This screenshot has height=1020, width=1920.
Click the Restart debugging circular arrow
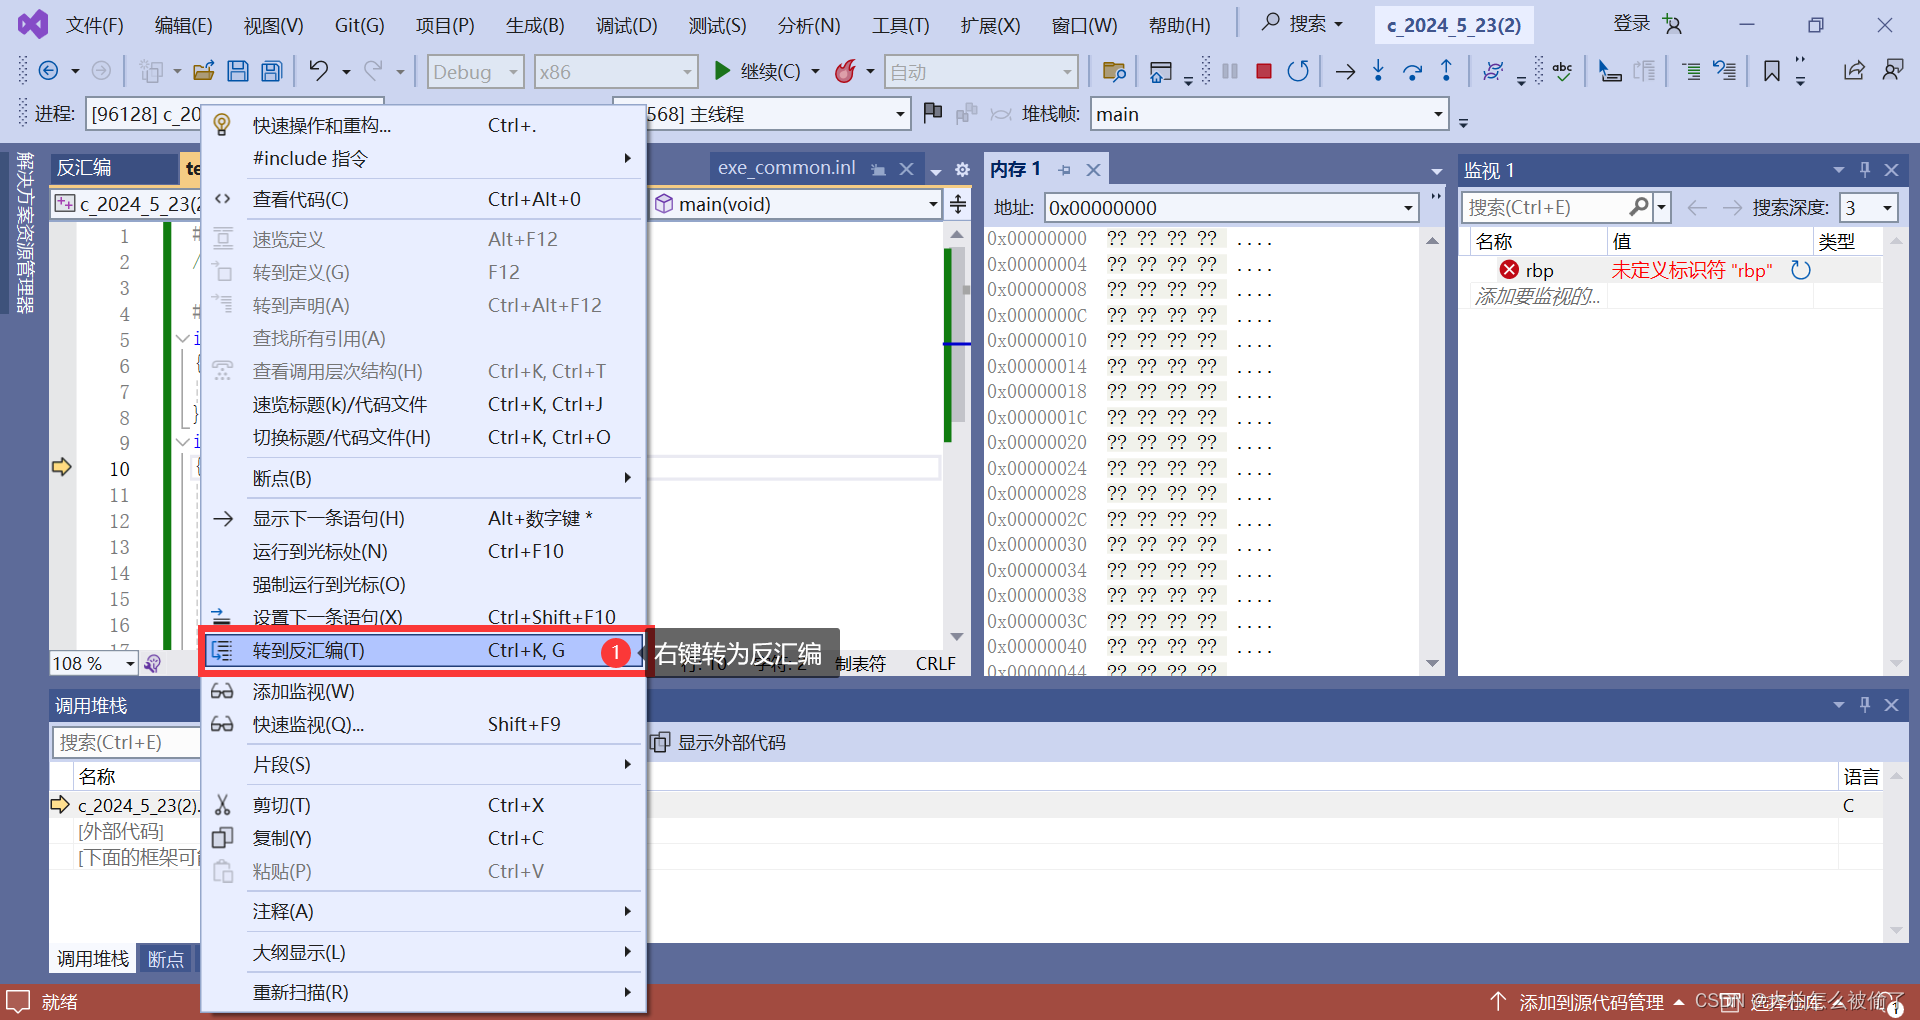1298,71
